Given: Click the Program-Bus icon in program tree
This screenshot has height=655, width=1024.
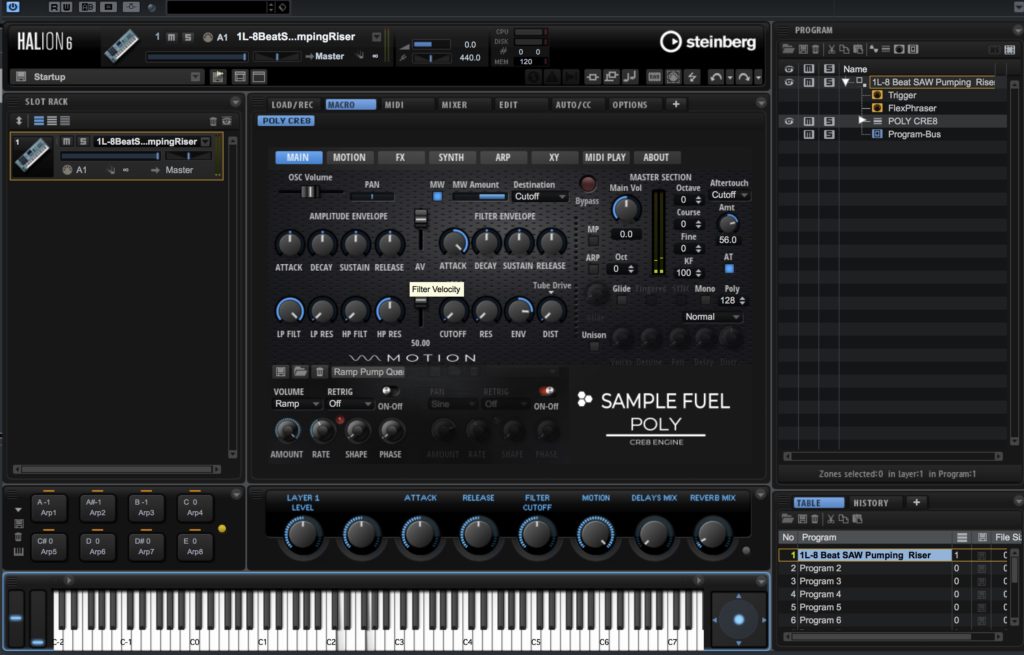Looking at the screenshot, I should click(877, 135).
